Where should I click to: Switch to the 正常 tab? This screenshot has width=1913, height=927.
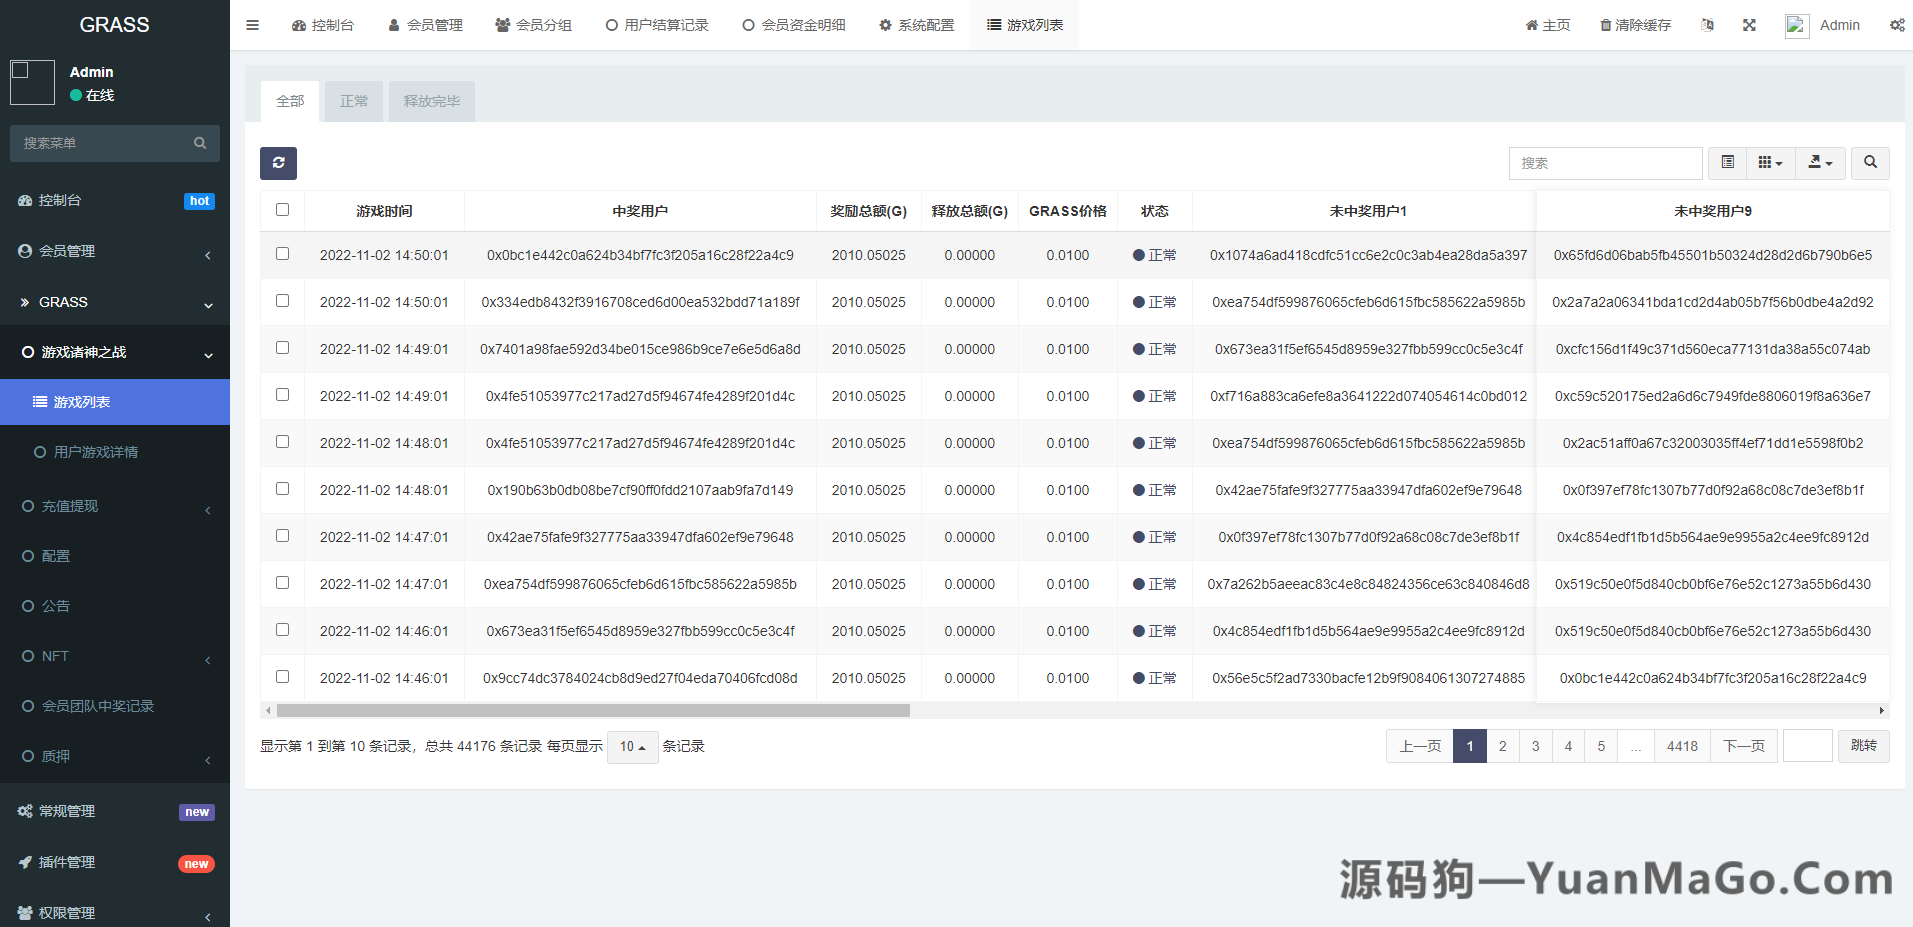pos(353,101)
